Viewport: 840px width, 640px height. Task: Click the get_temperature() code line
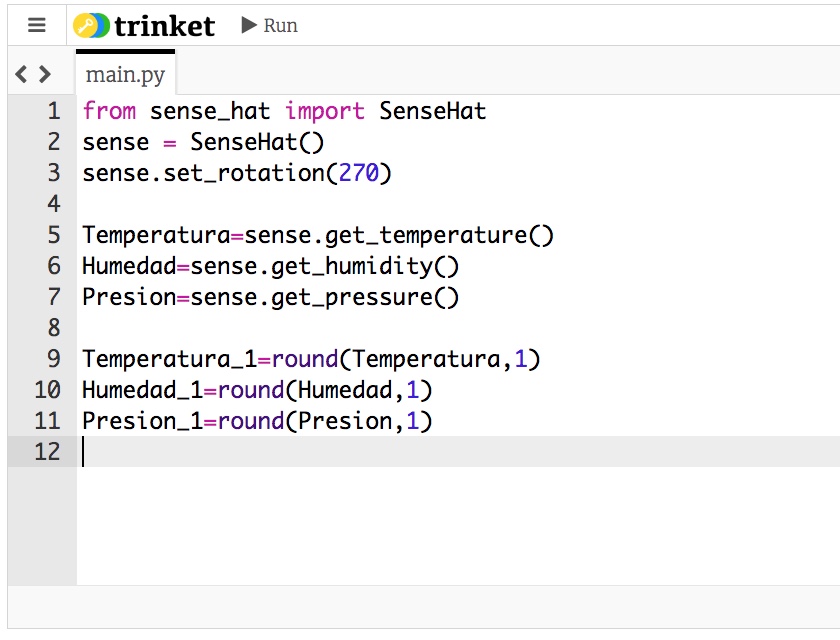click(x=318, y=235)
